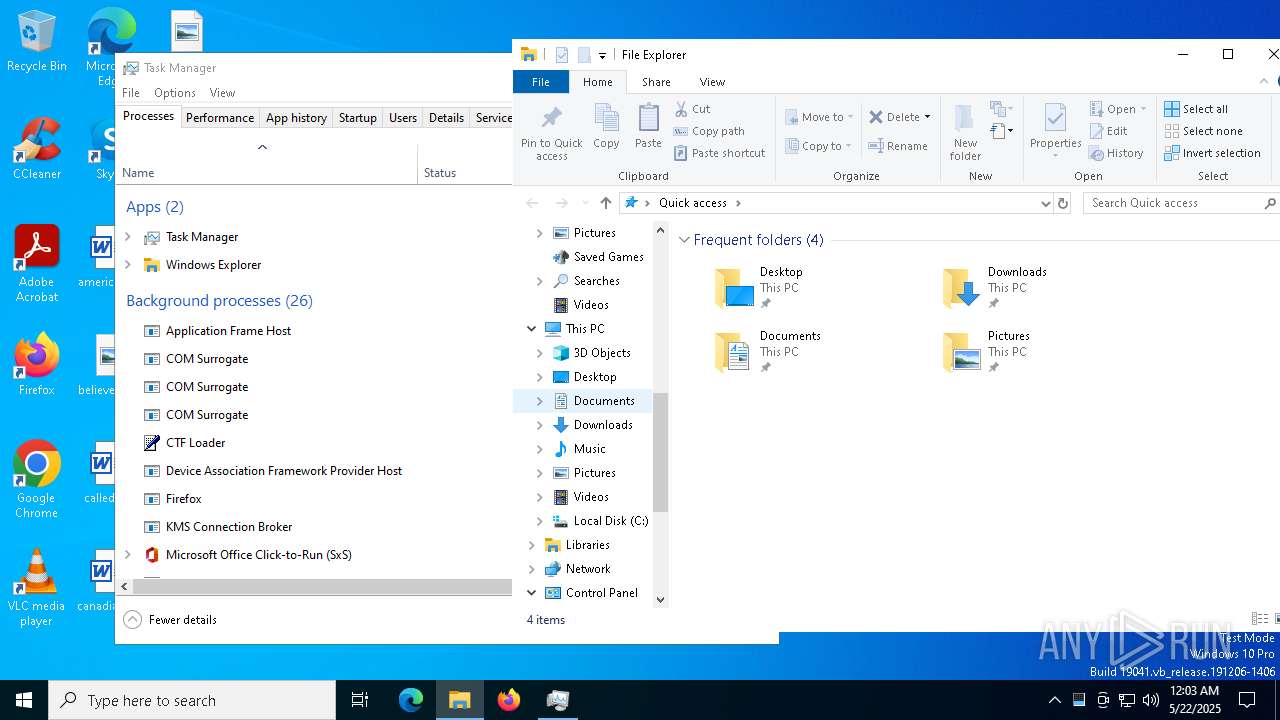Open Delete dropdown arrow
The height and width of the screenshot is (720, 1280).
click(927, 117)
